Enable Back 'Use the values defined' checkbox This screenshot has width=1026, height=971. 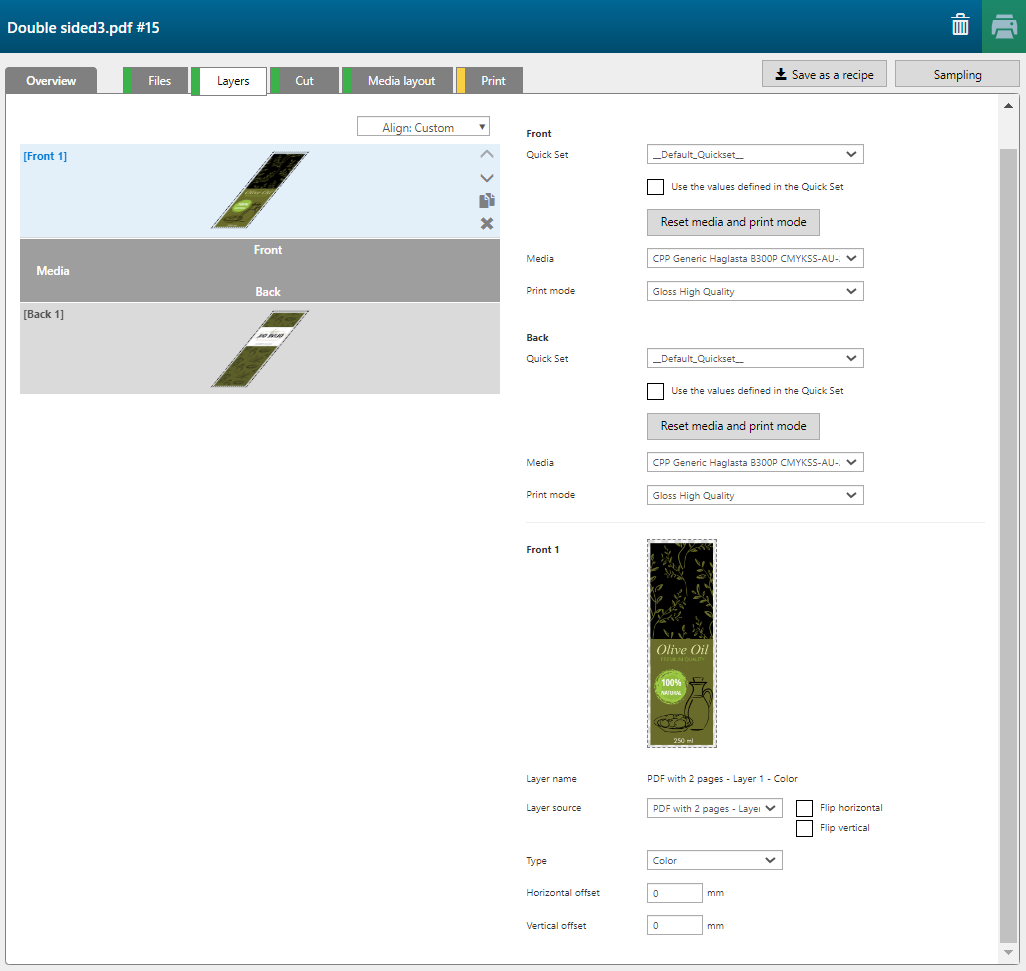[x=656, y=391]
